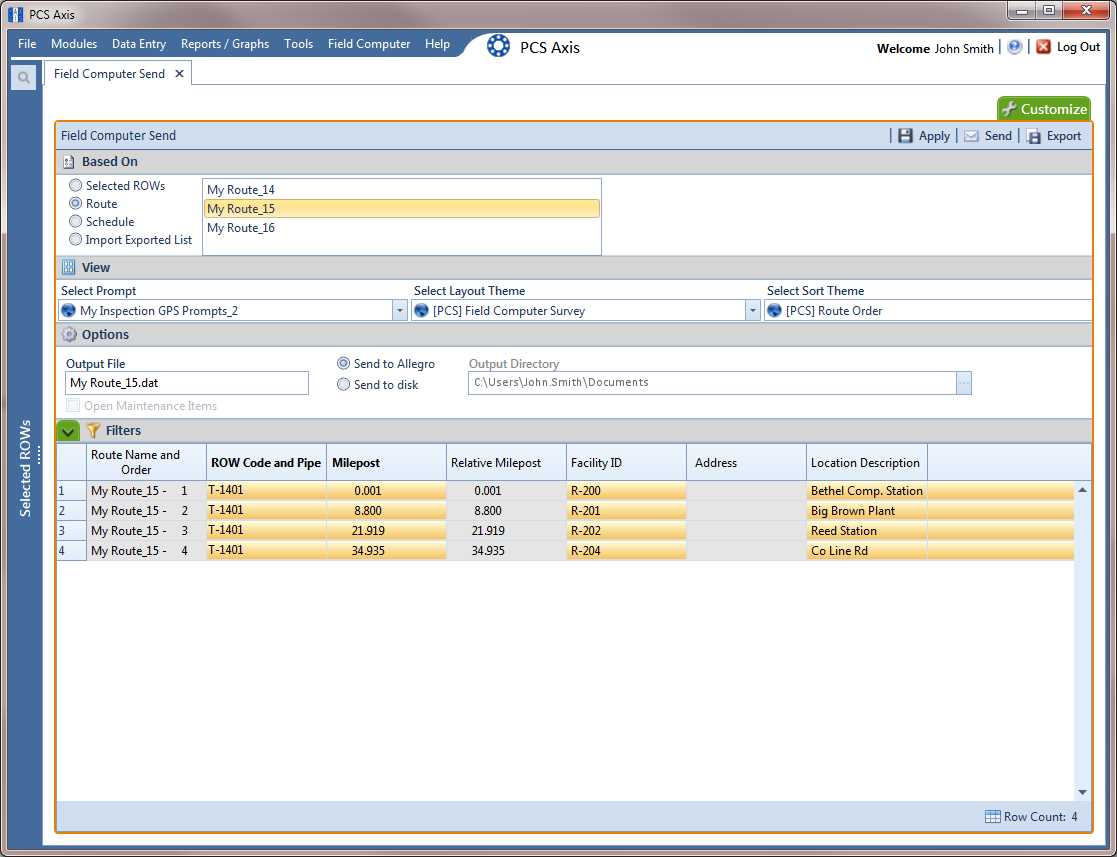Click the Customize wrench icon
The height and width of the screenshot is (857, 1117).
tap(1009, 109)
